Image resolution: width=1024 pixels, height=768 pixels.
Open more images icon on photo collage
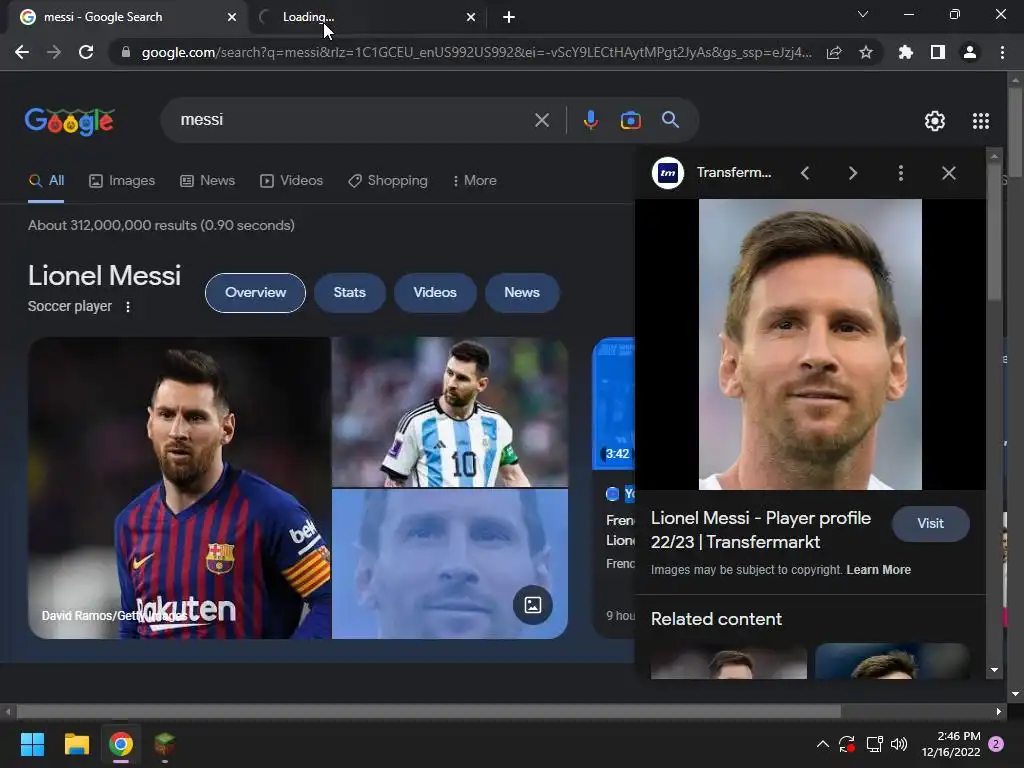(533, 605)
